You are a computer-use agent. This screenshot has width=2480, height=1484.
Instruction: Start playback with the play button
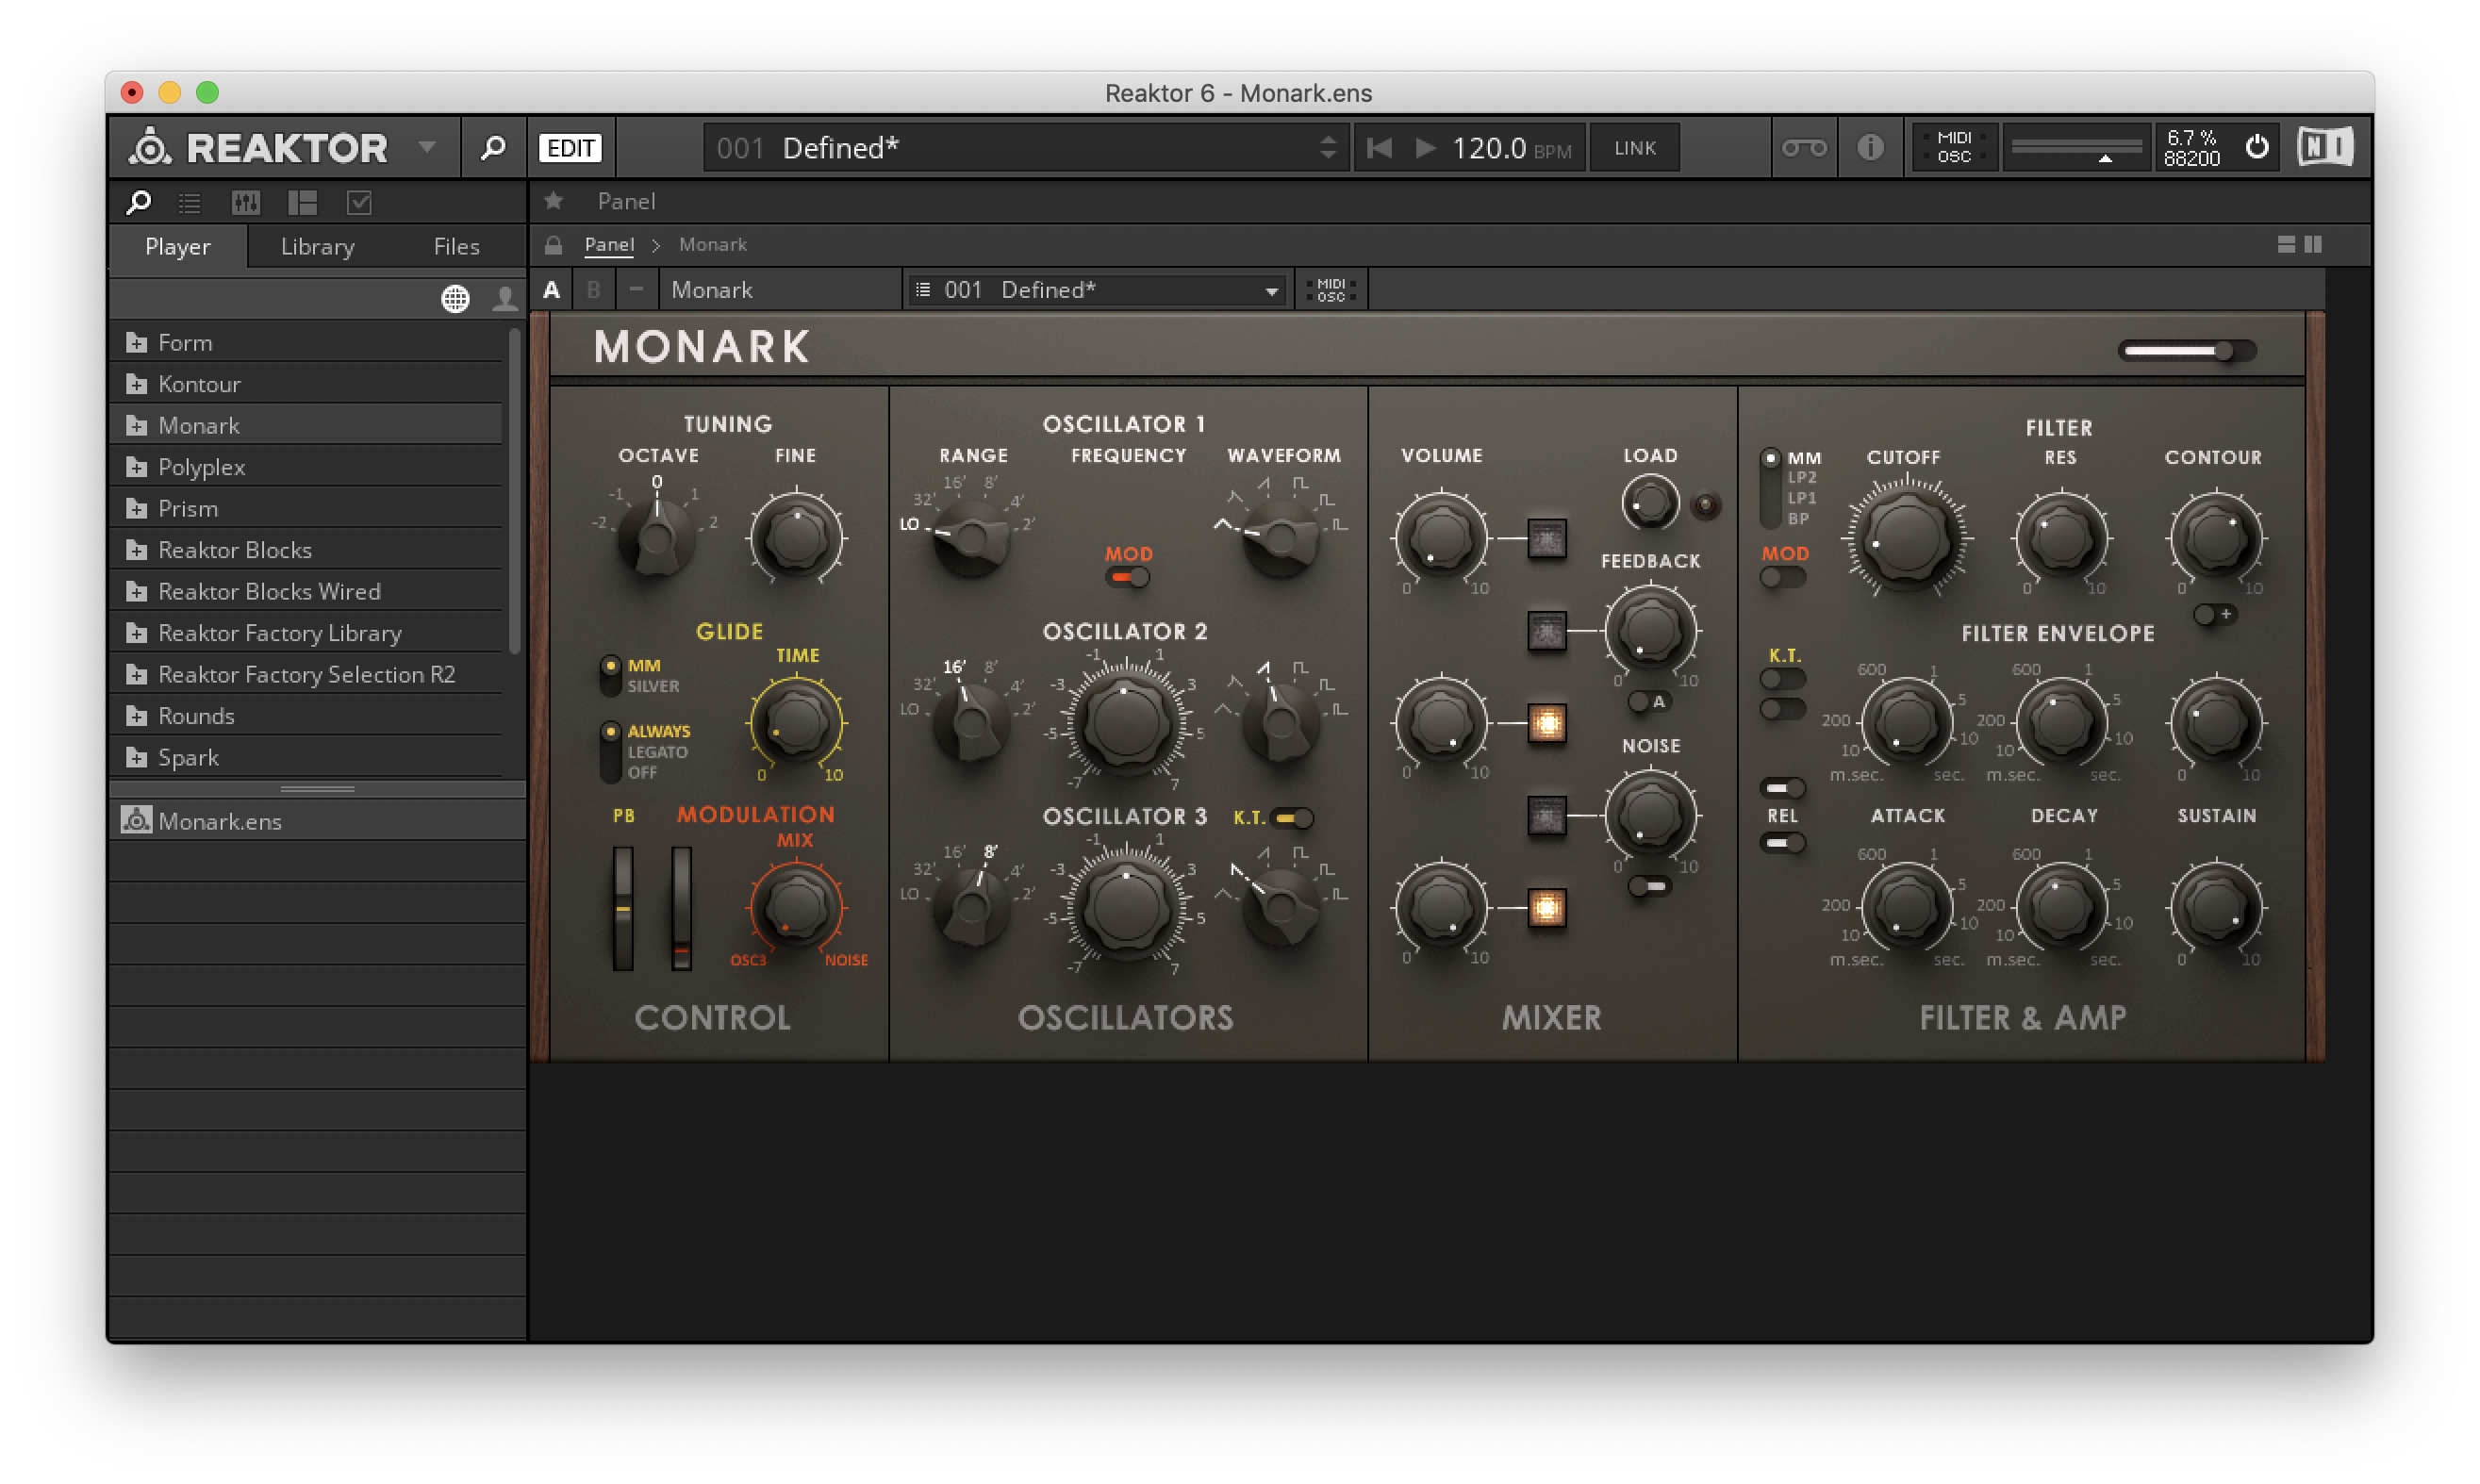(1426, 148)
